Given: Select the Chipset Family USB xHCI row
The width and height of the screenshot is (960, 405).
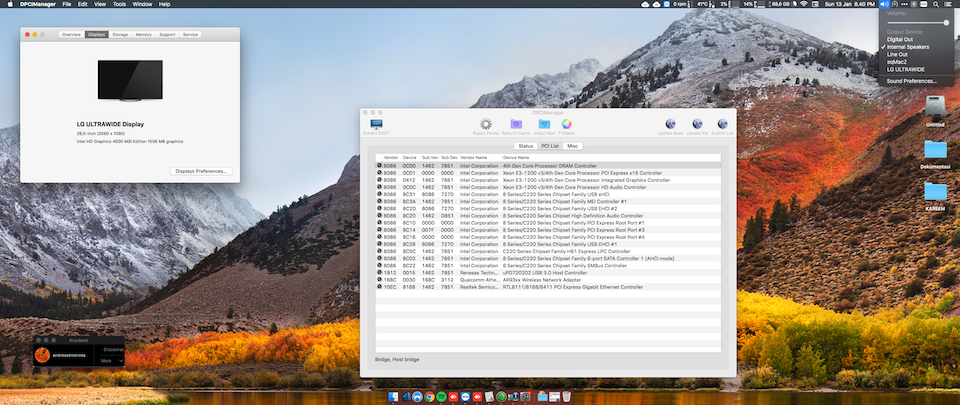Looking at the screenshot, I should (x=548, y=195).
